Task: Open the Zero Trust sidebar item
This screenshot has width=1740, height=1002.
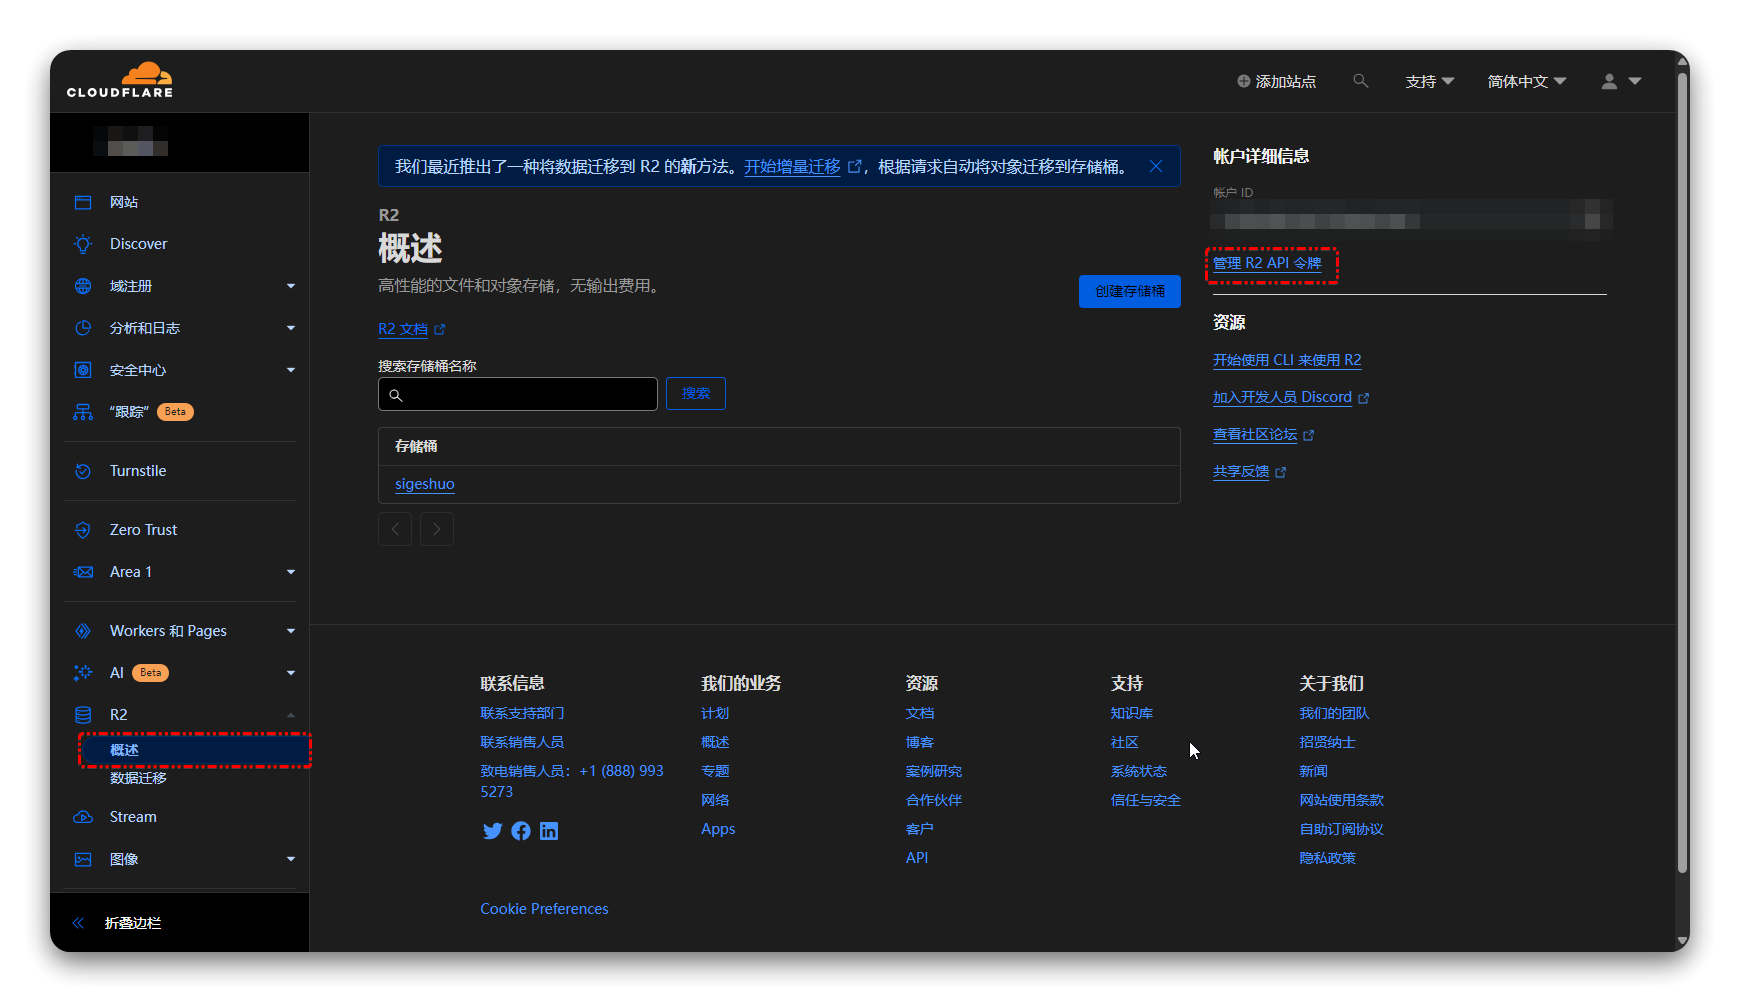Action: point(143,530)
